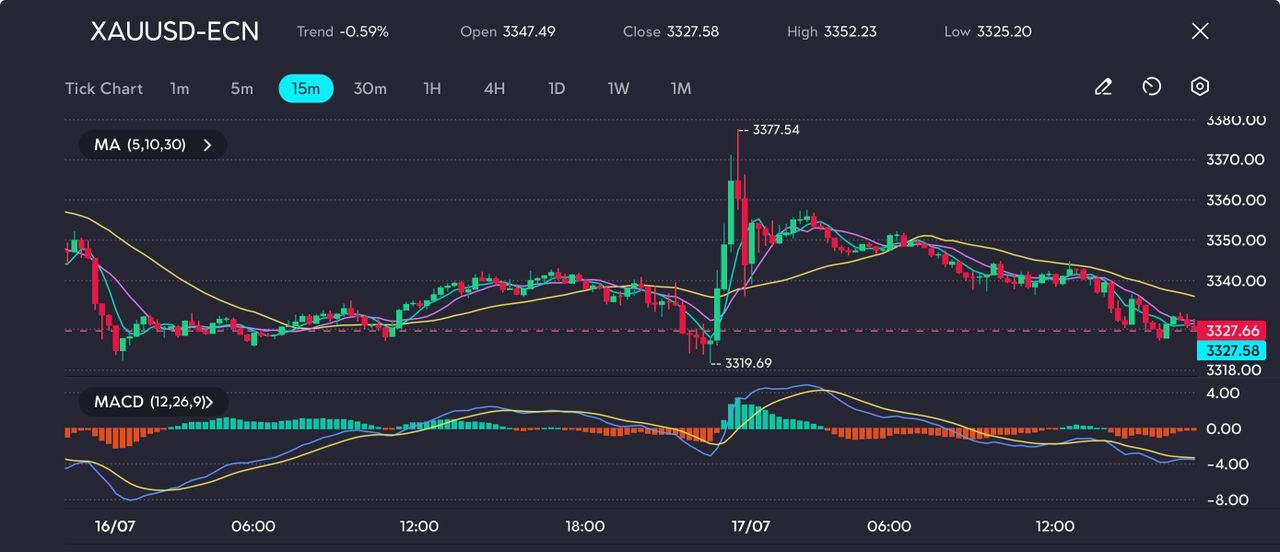Switch to the 30m timeframe

pos(370,89)
